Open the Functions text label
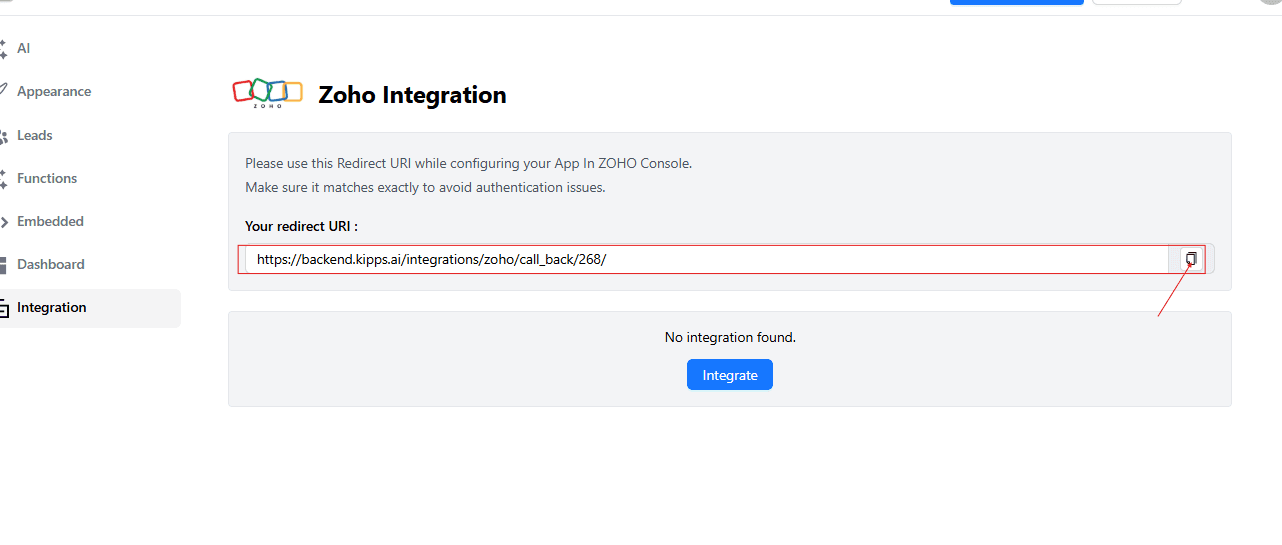1282x545 pixels. [x=47, y=178]
